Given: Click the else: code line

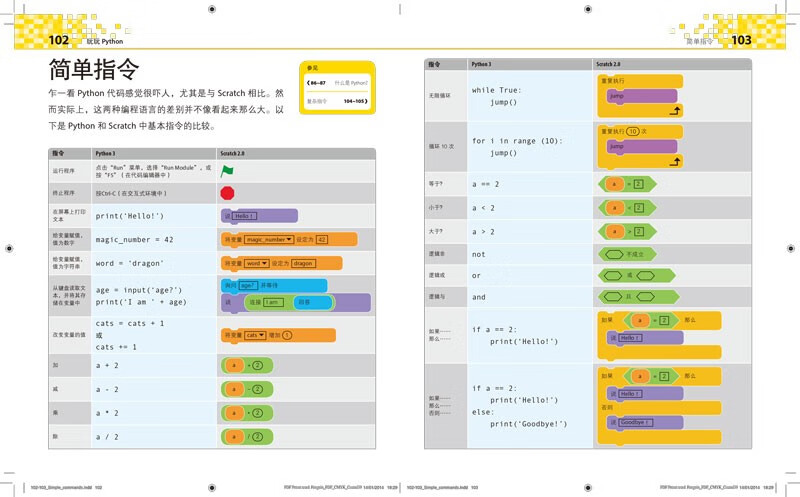Looking at the screenshot, I should click(x=483, y=412).
